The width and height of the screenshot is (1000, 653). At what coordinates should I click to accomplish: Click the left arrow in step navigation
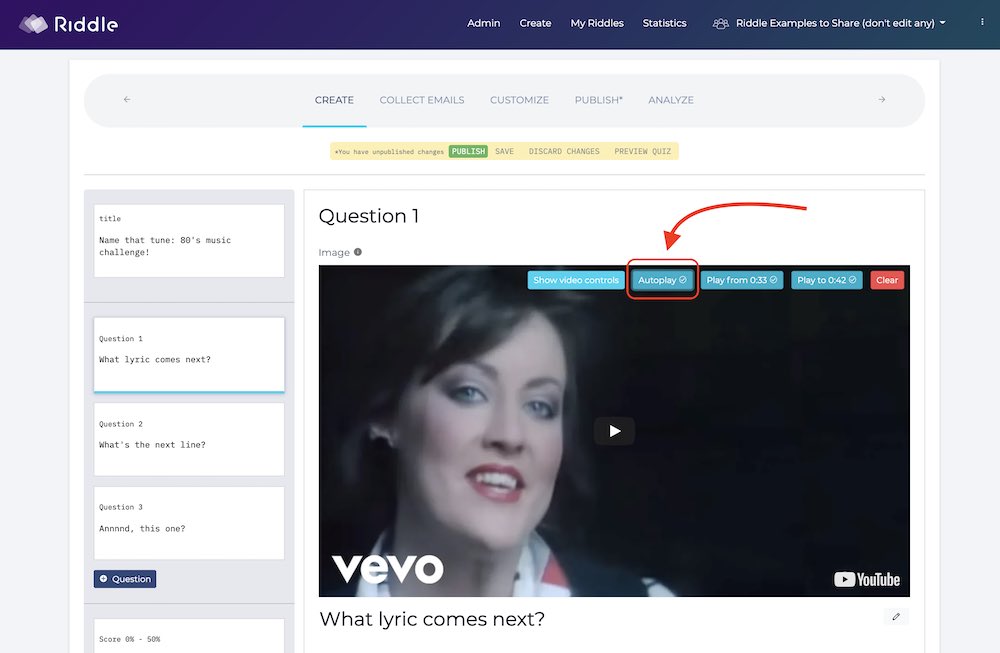tap(127, 99)
